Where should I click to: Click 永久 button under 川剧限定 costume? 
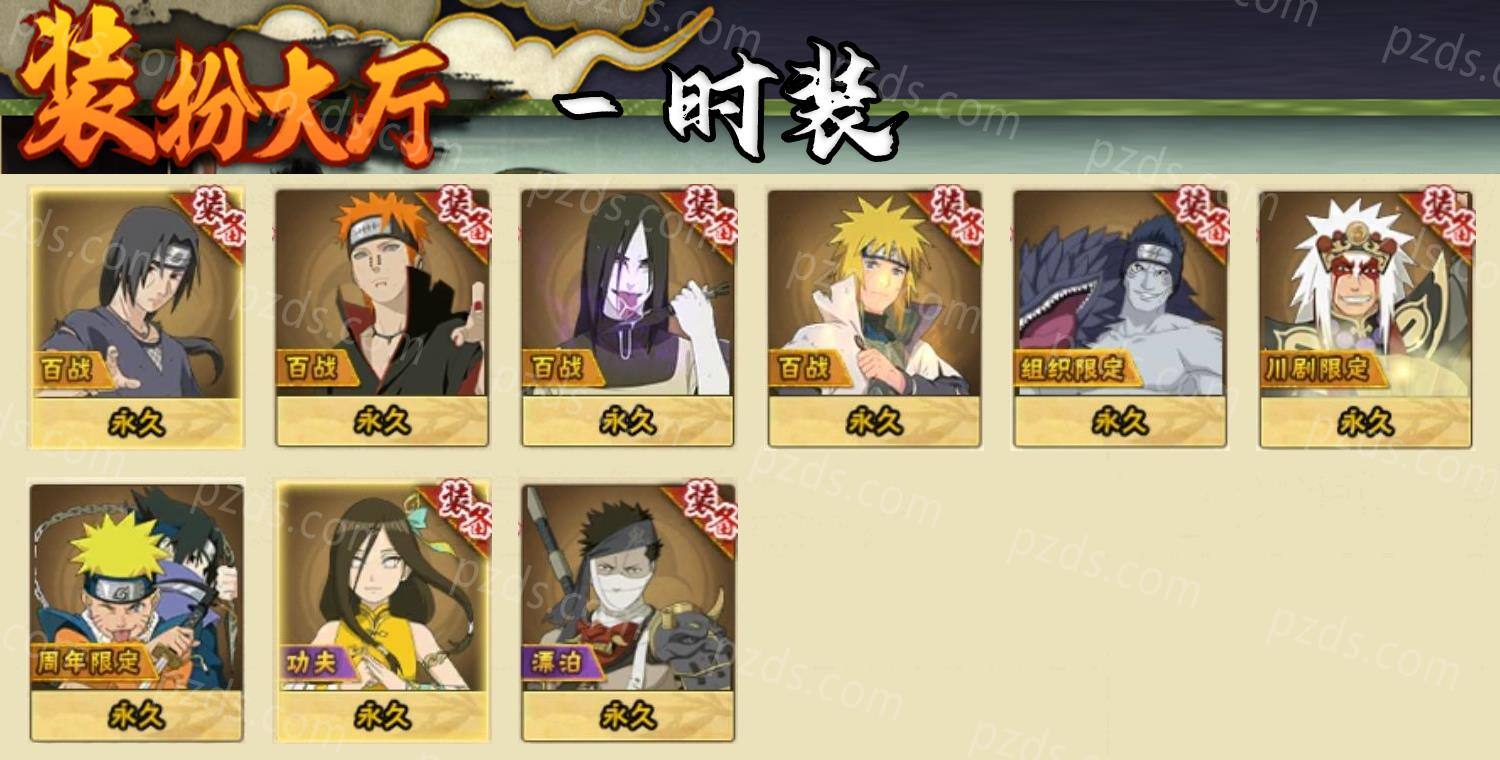click(x=1366, y=422)
